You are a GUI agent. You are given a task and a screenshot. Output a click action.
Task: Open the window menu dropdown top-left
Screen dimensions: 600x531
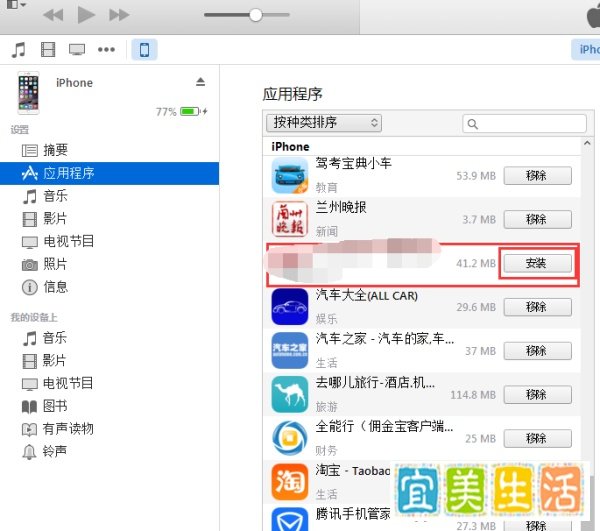16,4
